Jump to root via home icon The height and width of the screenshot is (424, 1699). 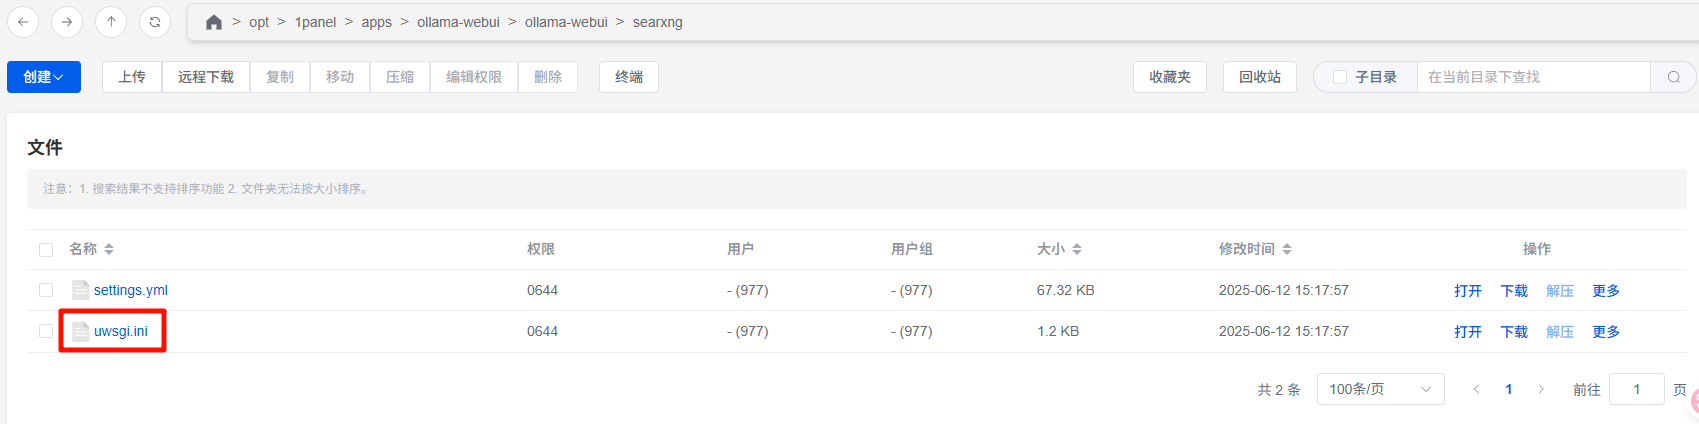[214, 22]
